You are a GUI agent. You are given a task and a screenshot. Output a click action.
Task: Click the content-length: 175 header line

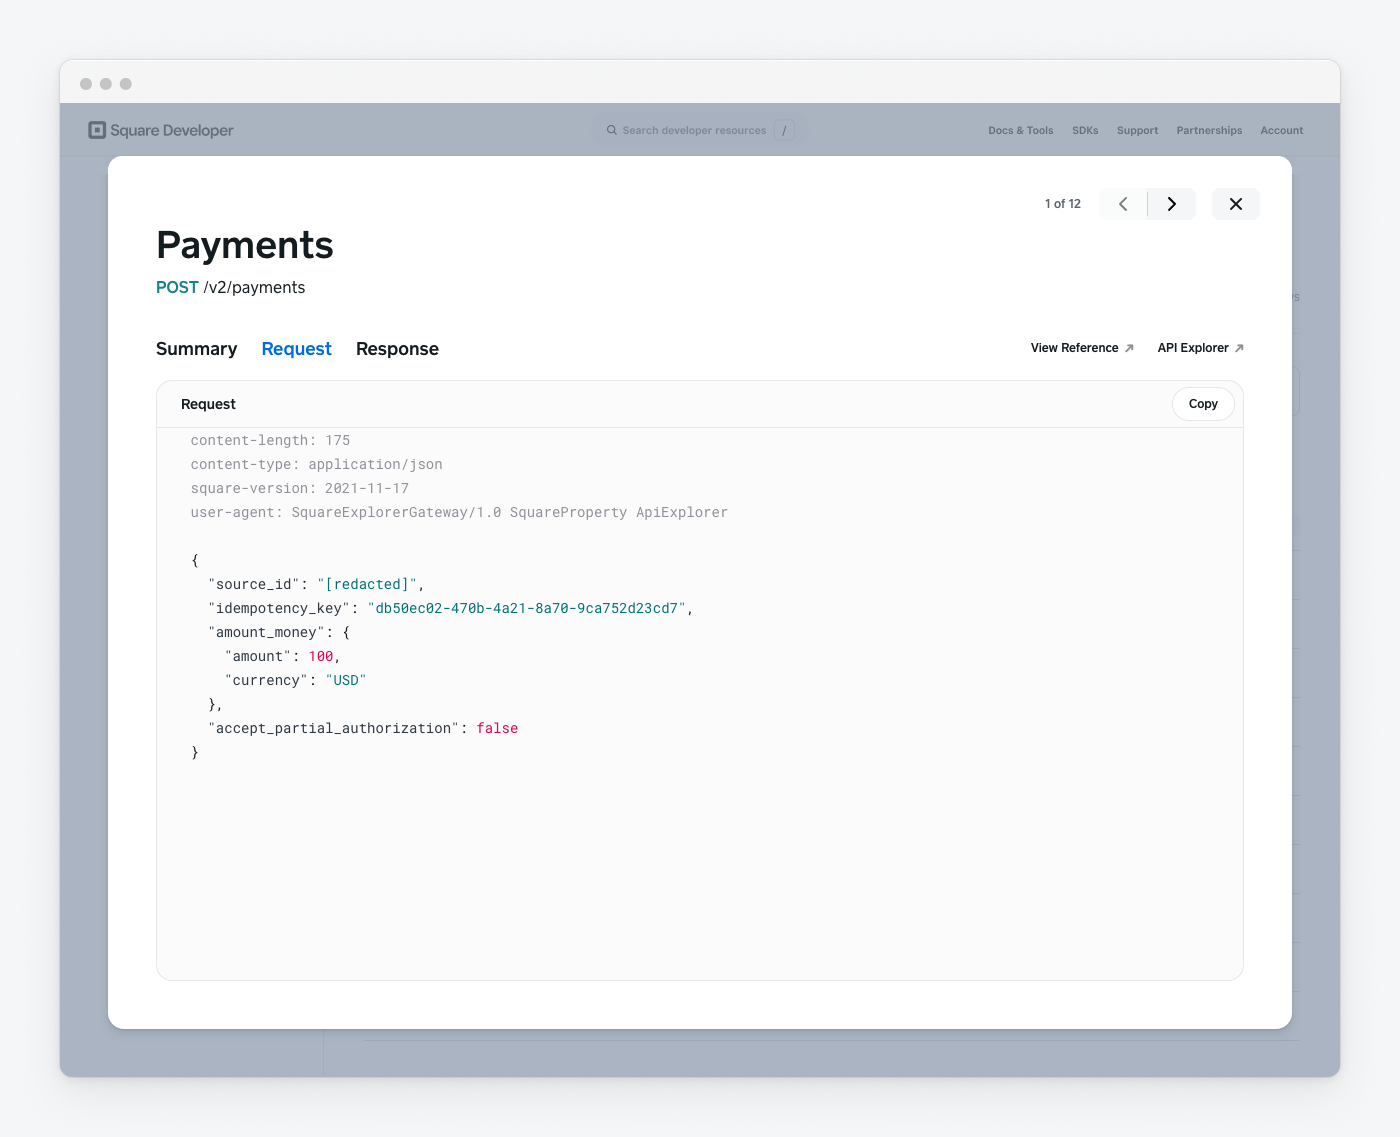point(270,440)
